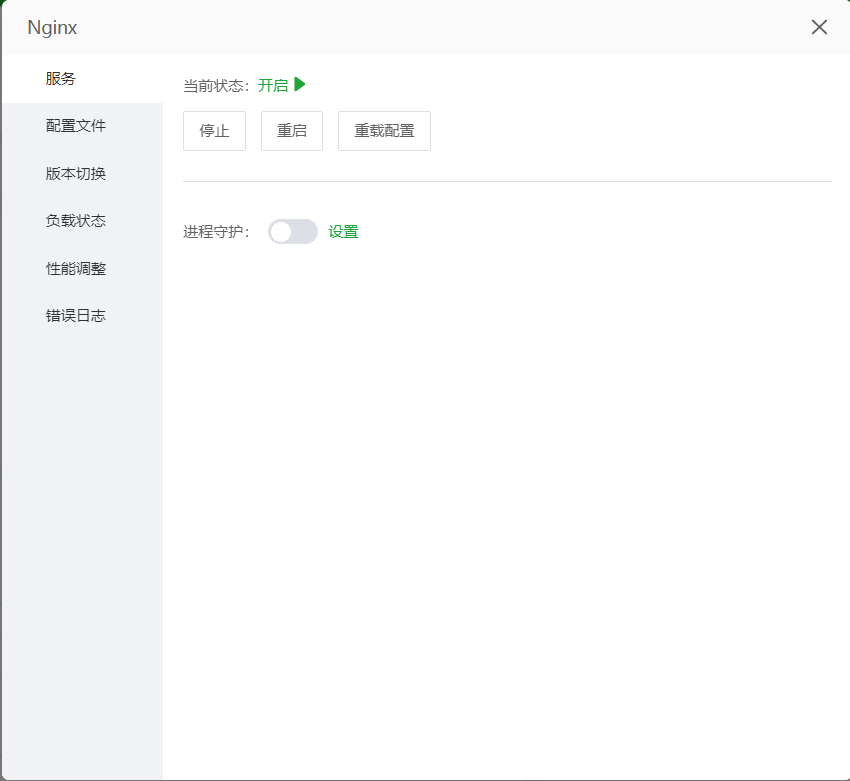Click the 进程守护 label text

tap(213, 231)
